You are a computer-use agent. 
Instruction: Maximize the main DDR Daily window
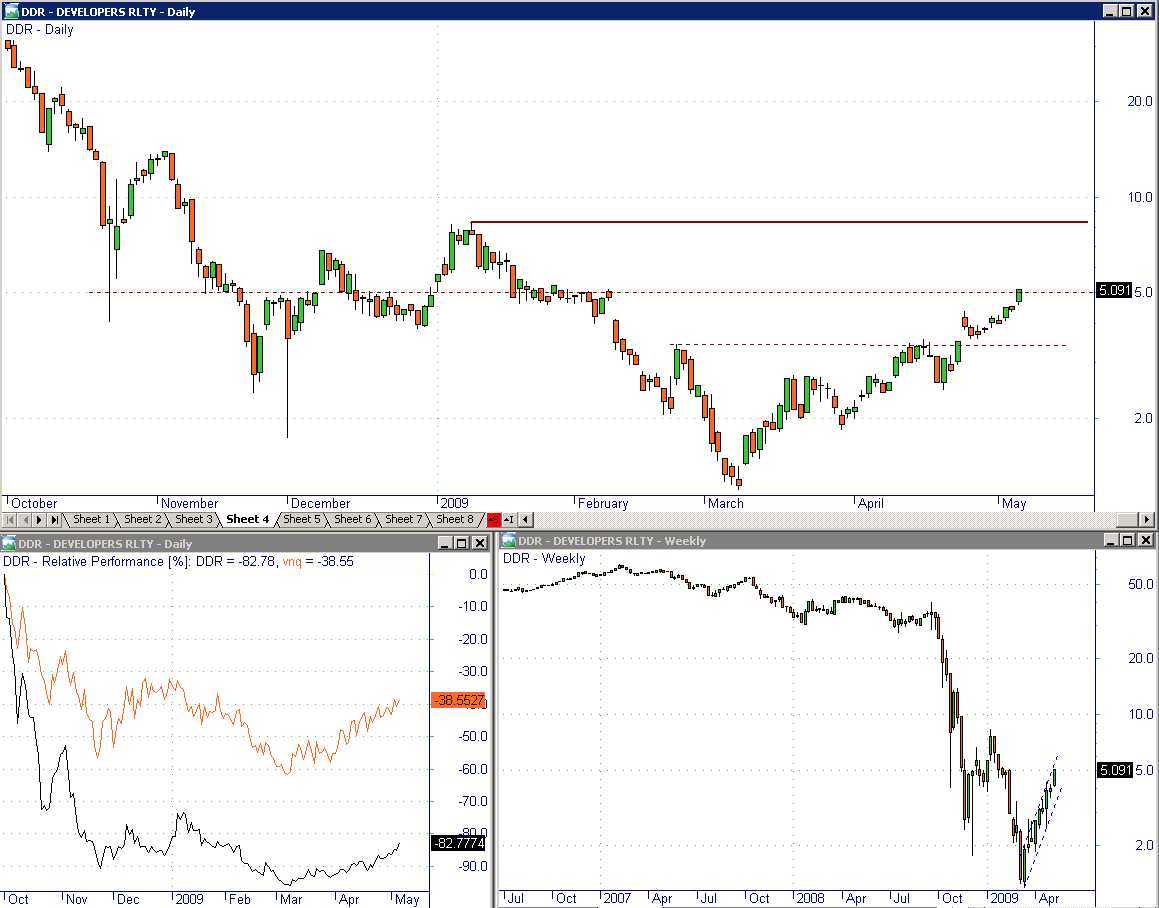tap(1126, 11)
